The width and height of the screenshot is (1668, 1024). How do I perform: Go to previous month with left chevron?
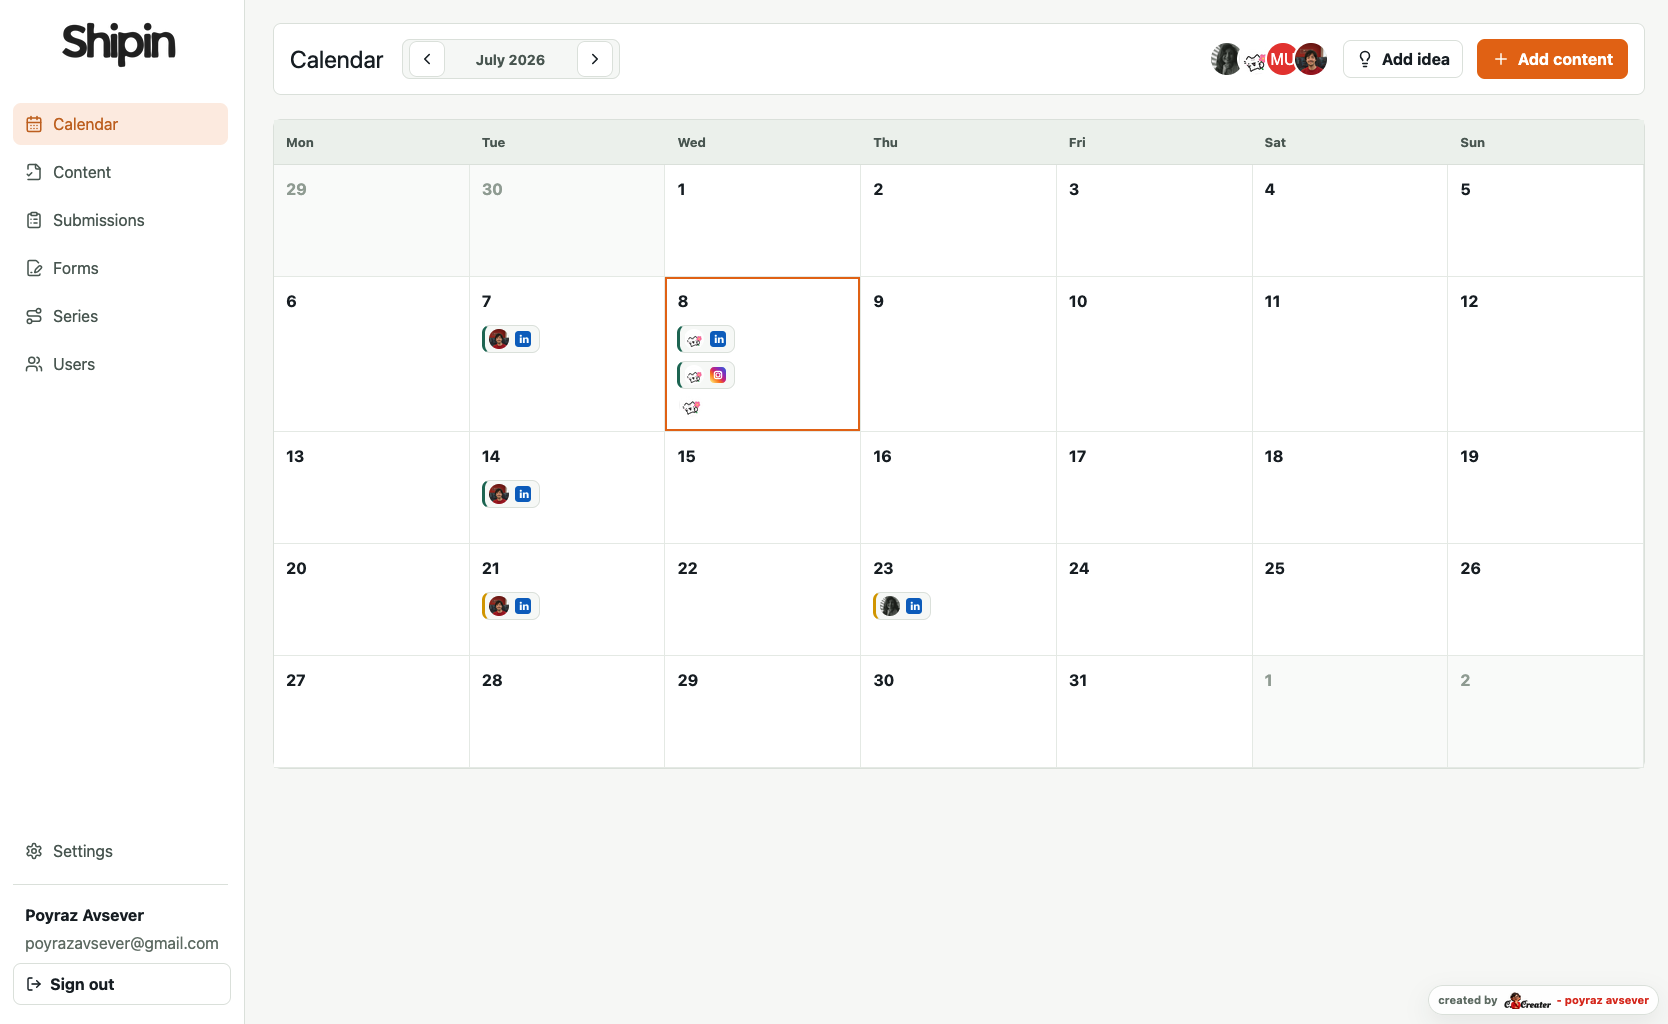[x=427, y=59]
